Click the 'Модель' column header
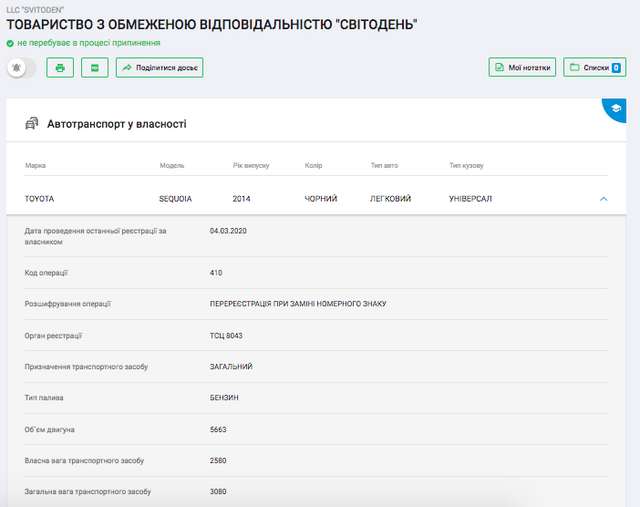 172,165
